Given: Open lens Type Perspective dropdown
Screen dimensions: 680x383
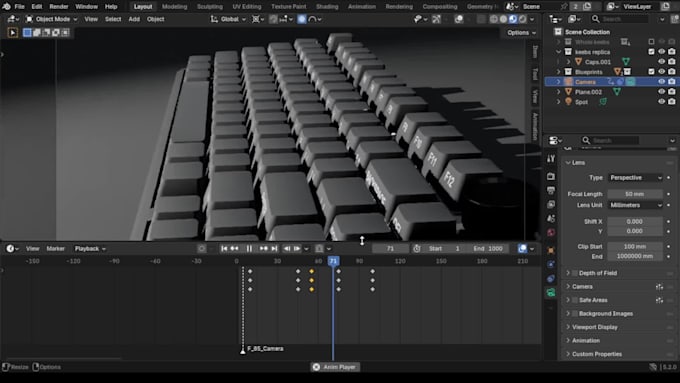Looking at the screenshot, I should 635,177.
